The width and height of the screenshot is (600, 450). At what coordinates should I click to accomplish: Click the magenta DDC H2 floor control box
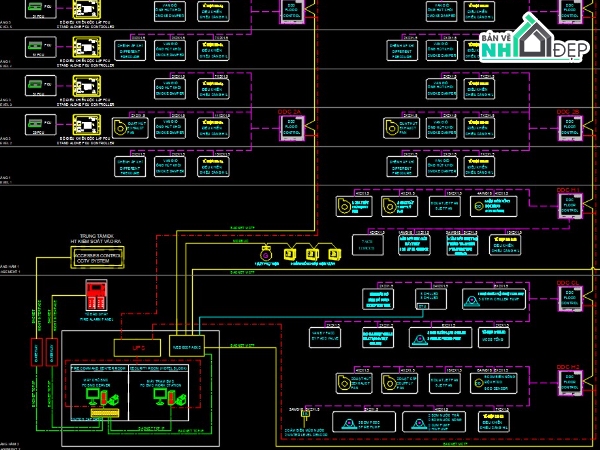(x=570, y=384)
